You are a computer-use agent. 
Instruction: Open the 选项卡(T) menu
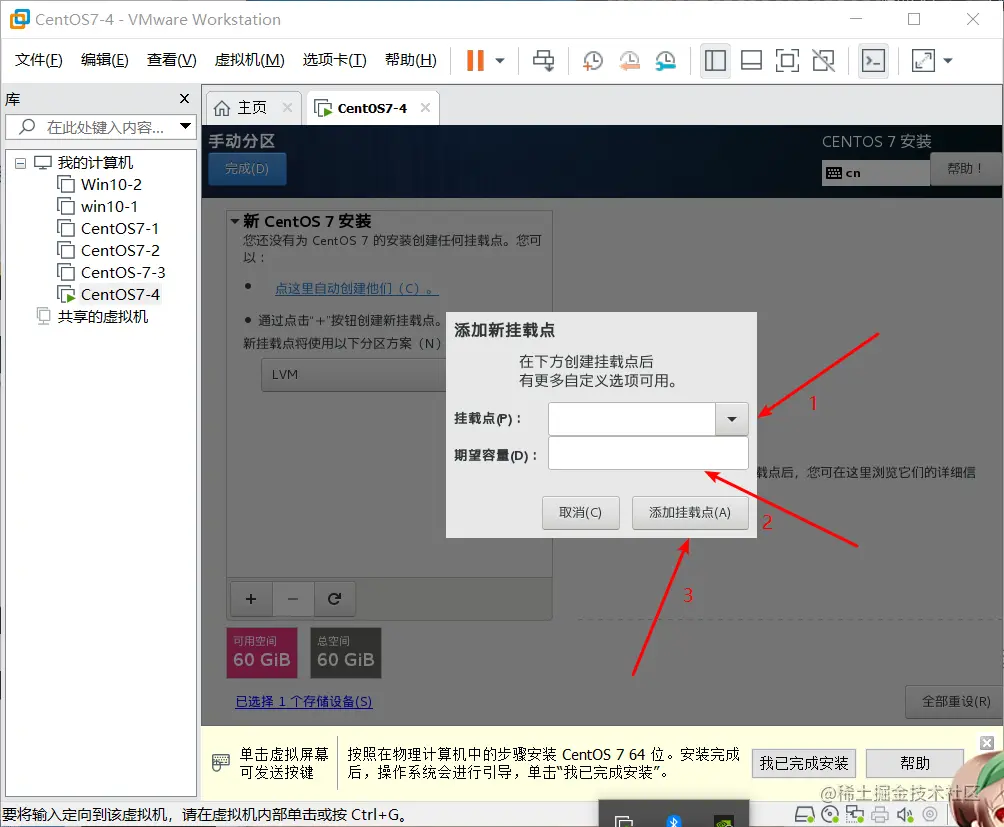334,60
